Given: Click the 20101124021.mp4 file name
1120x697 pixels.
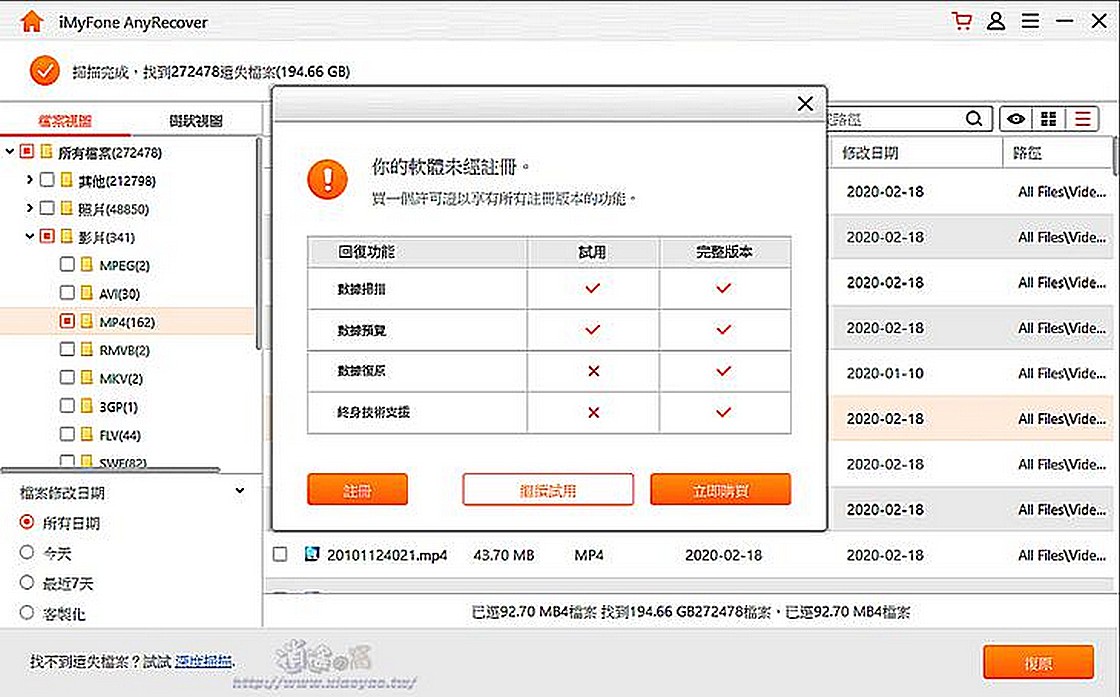Looking at the screenshot, I should (x=387, y=554).
